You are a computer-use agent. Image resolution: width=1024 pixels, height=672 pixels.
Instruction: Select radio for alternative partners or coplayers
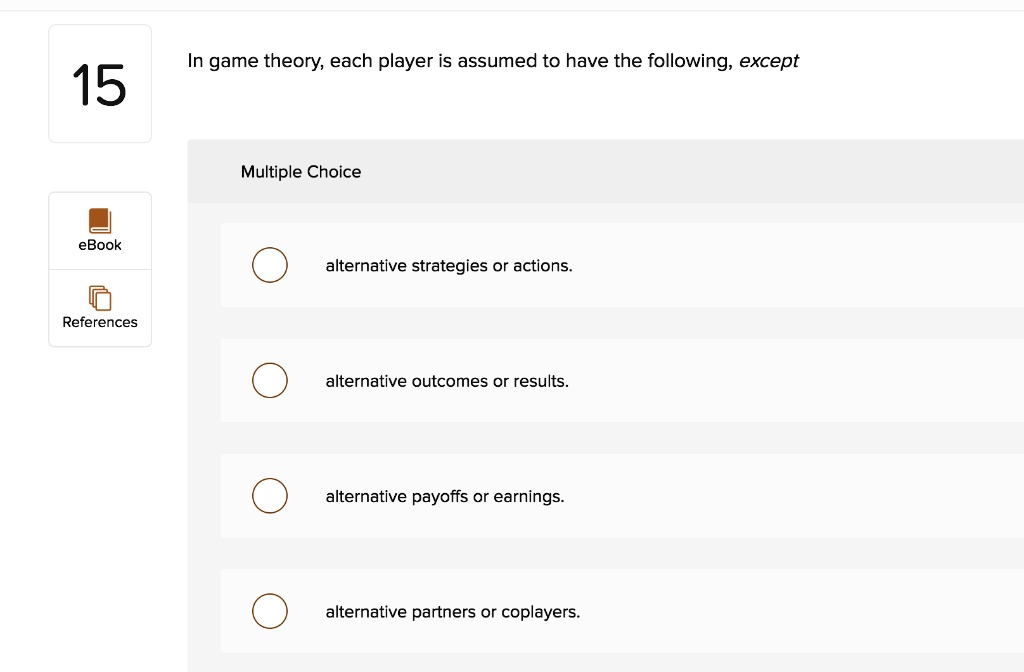pyautogui.click(x=269, y=610)
